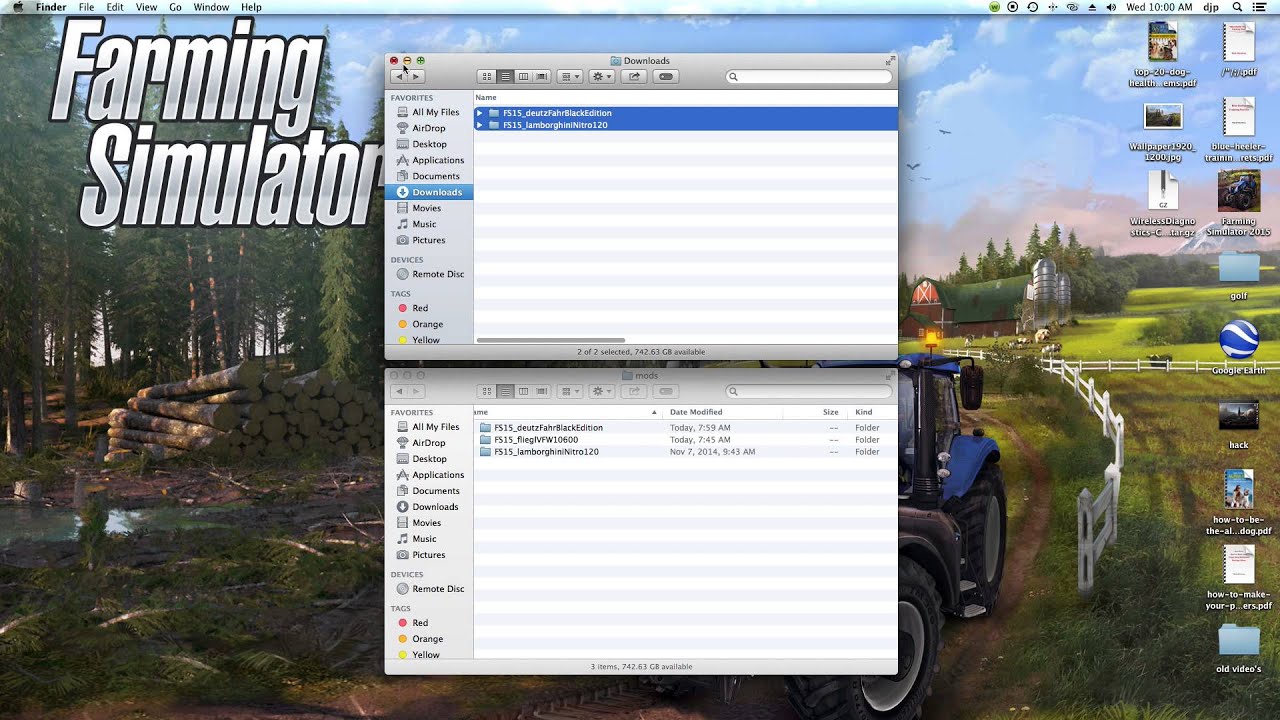Open the Action gear menu in mods window
The width and height of the screenshot is (1280, 720).
(x=601, y=391)
